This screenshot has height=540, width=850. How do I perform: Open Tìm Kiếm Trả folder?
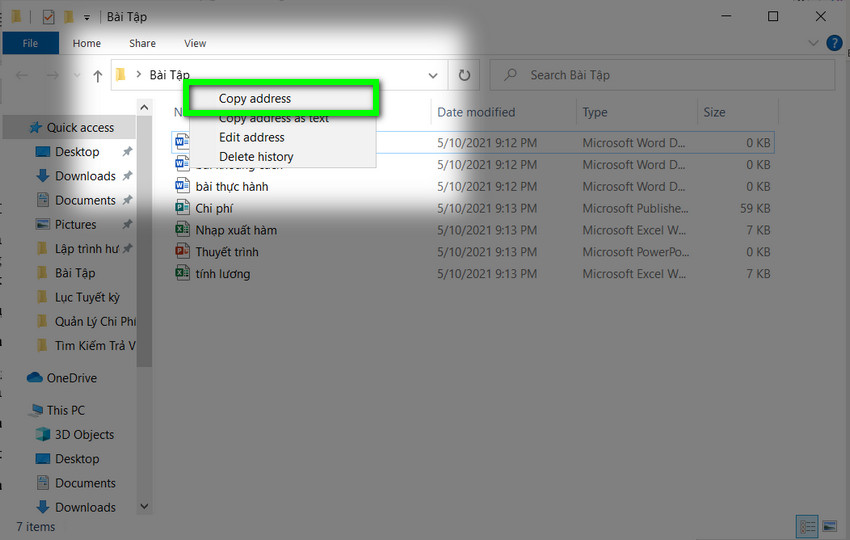click(95, 346)
